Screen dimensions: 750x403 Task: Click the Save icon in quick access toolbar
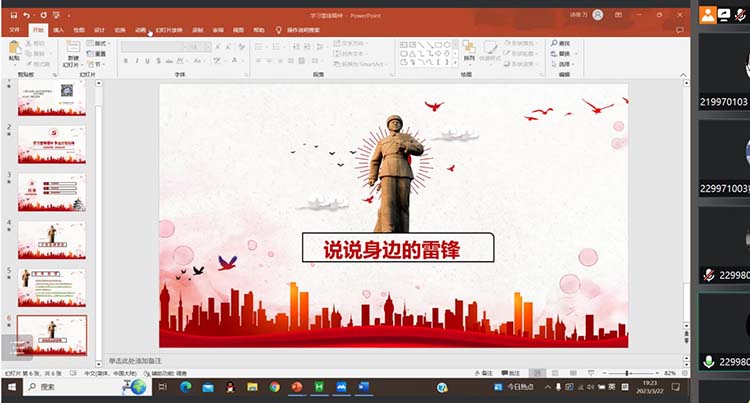pos(13,16)
